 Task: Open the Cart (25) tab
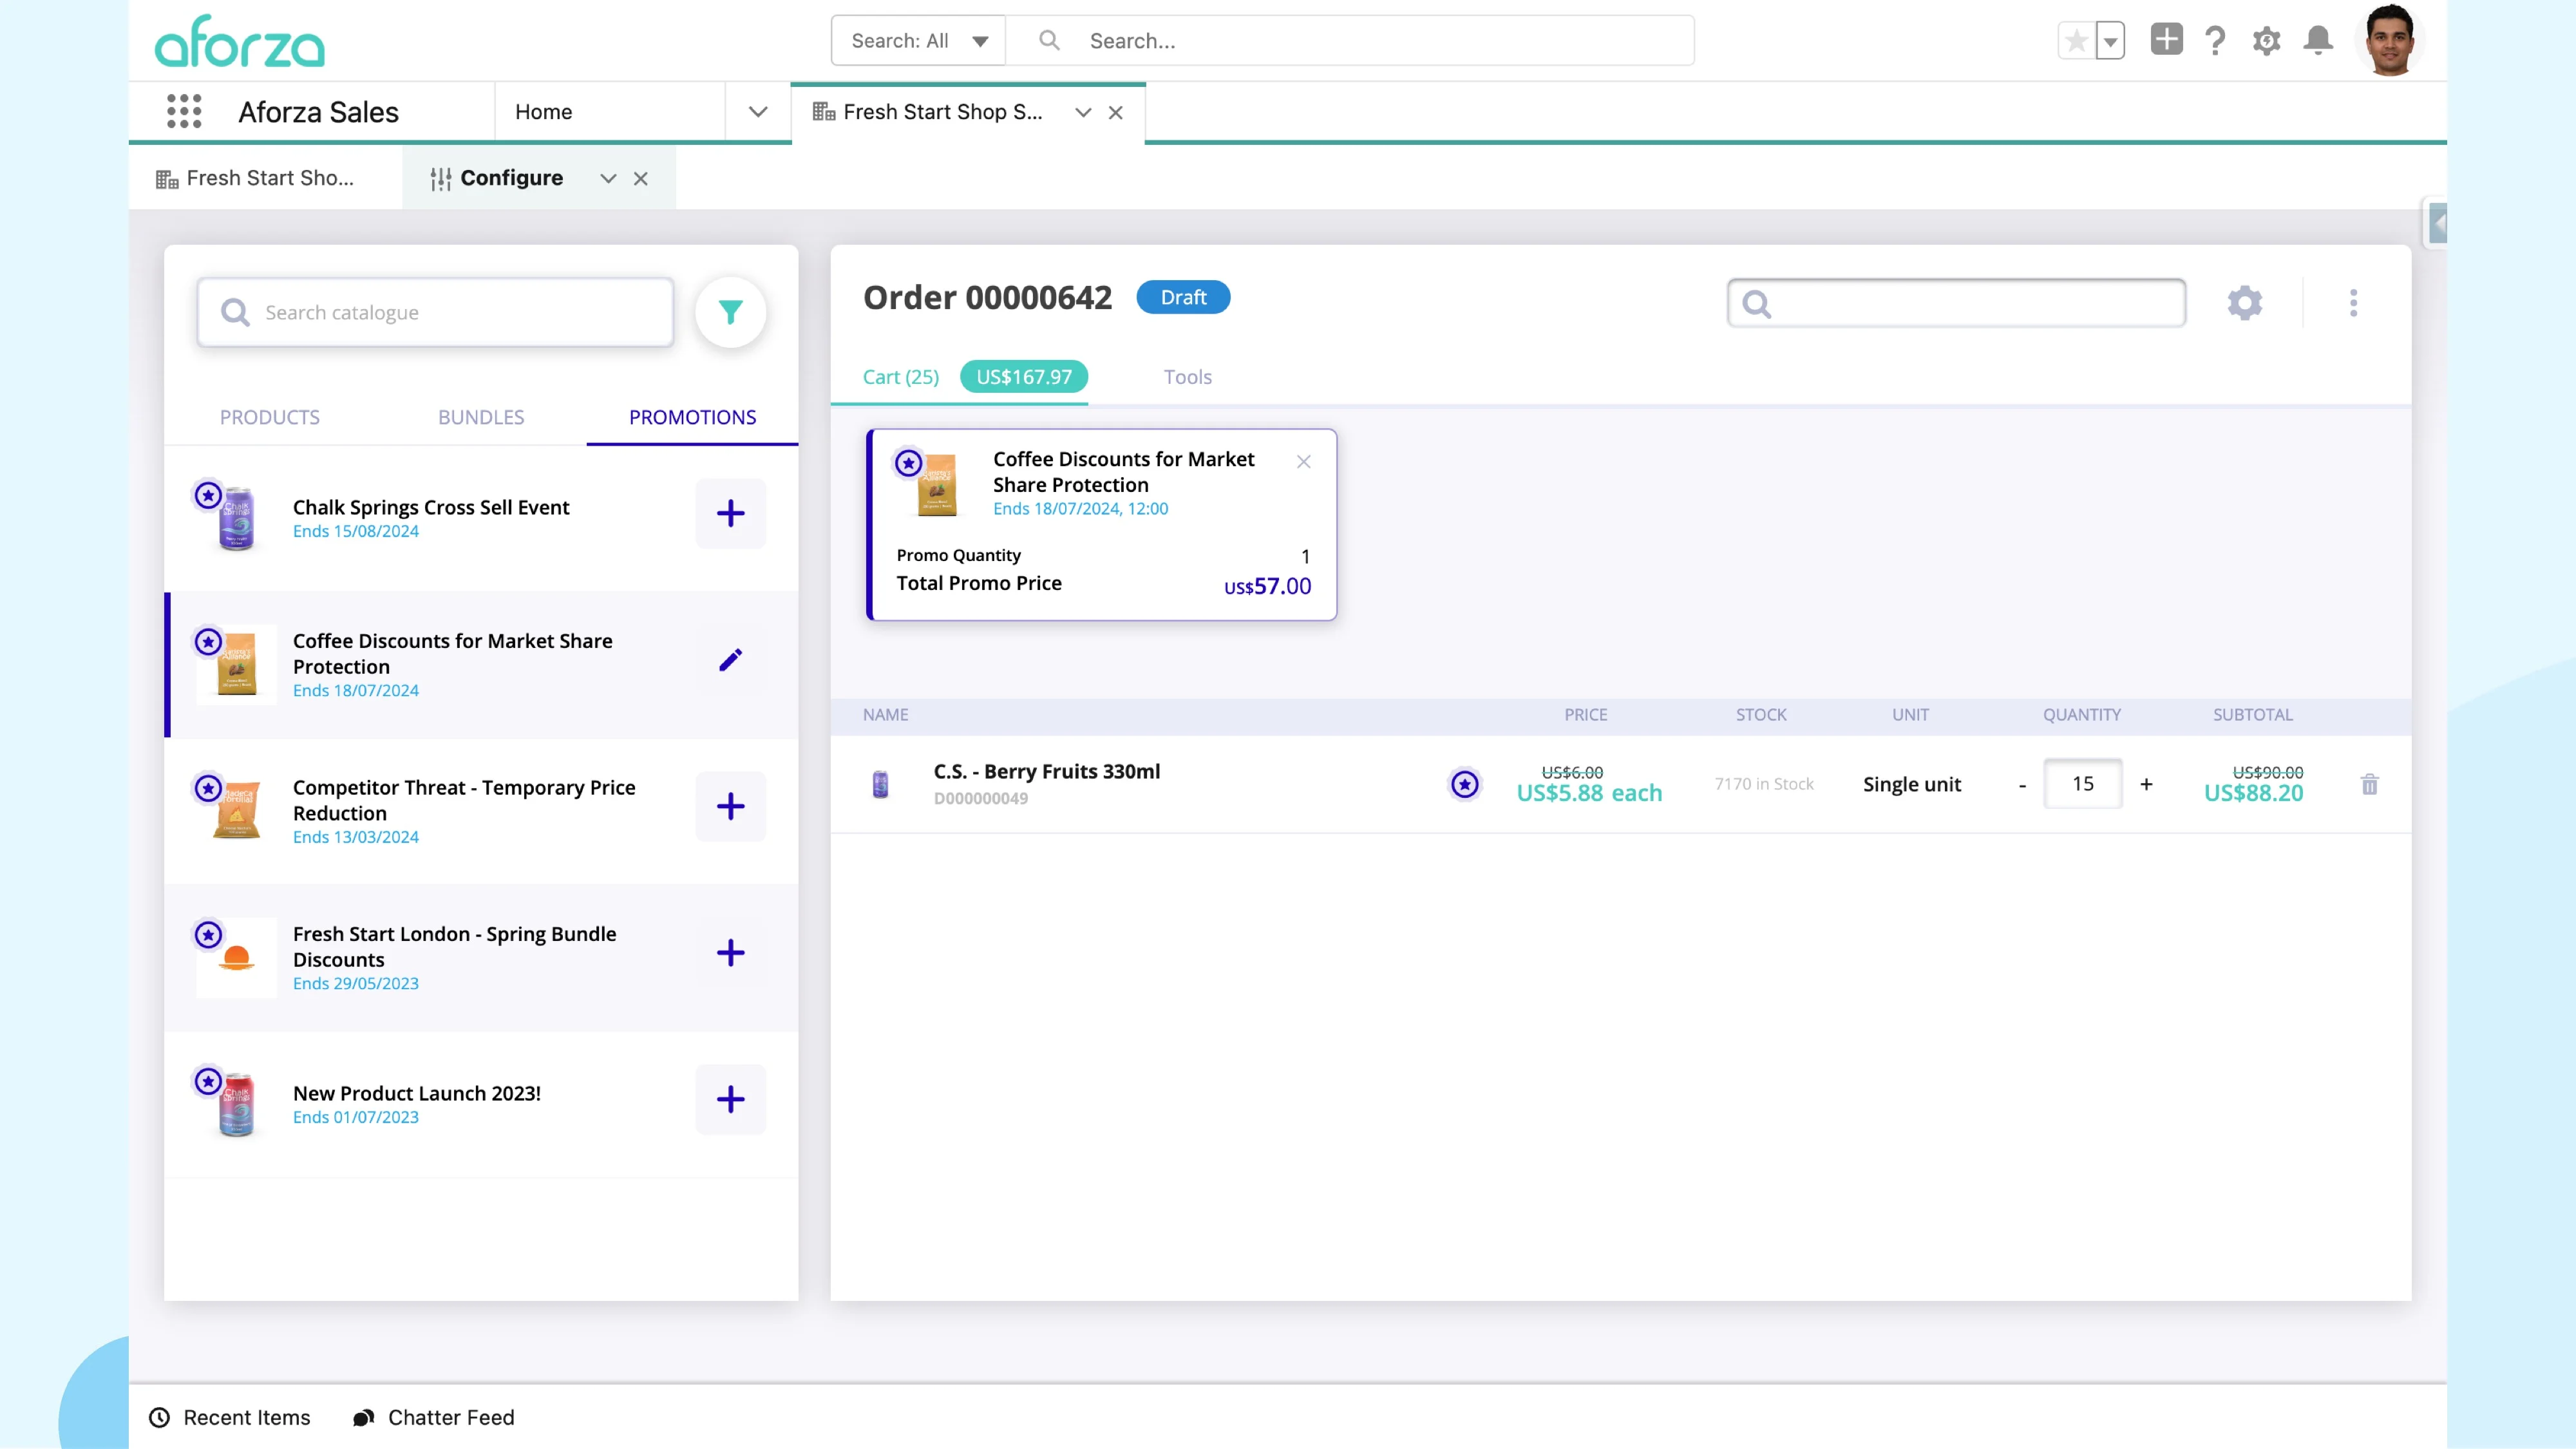901,377
